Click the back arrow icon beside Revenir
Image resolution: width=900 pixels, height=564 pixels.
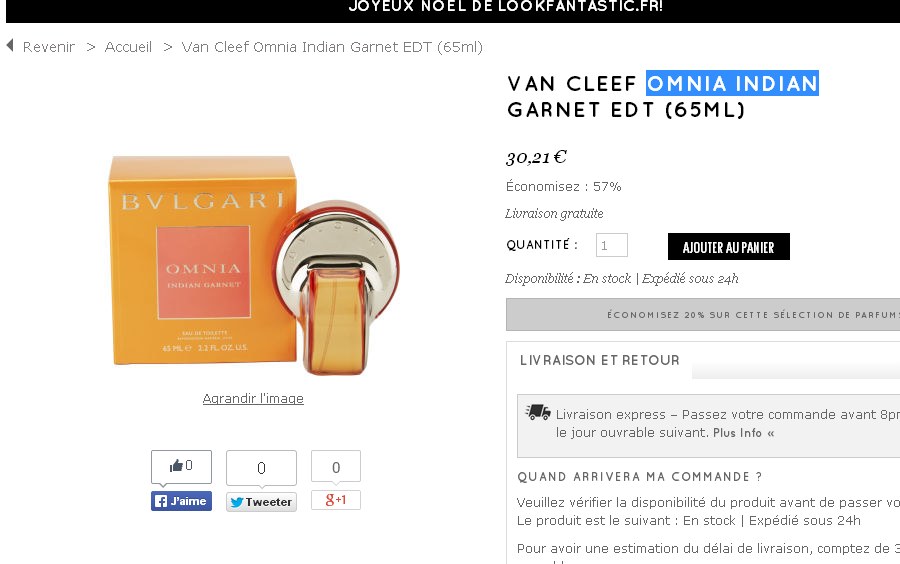click(x=10, y=45)
